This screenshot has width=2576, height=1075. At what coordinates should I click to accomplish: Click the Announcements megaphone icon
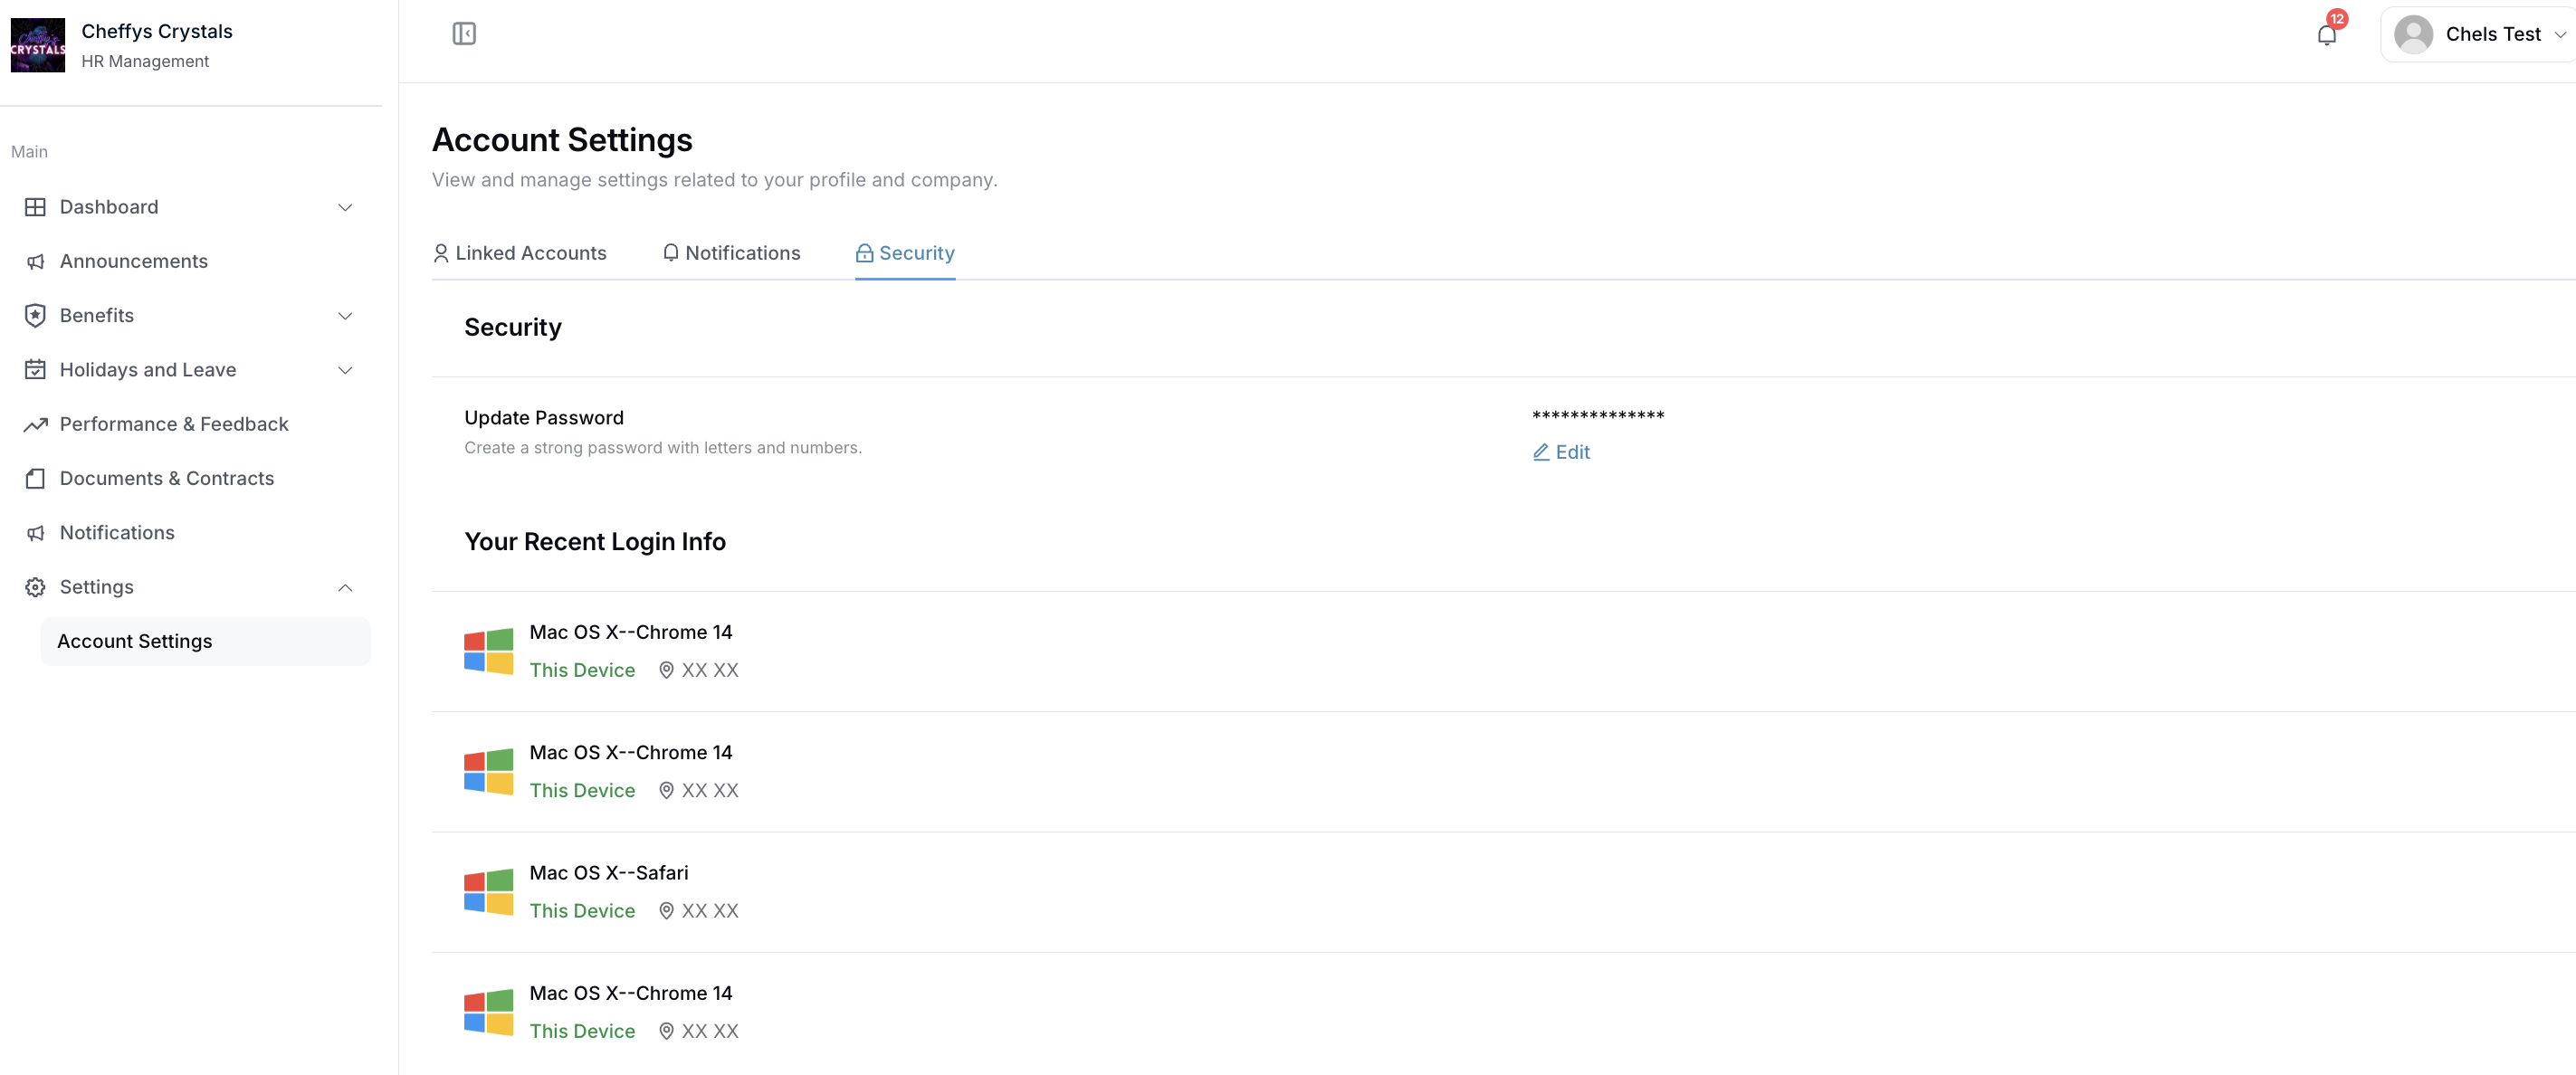point(35,261)
